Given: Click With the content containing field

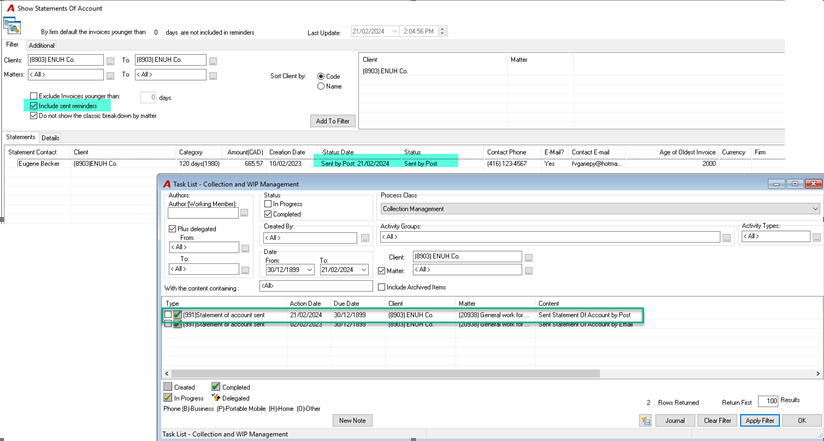Looking at the screenshot, I should coord(316,286).
